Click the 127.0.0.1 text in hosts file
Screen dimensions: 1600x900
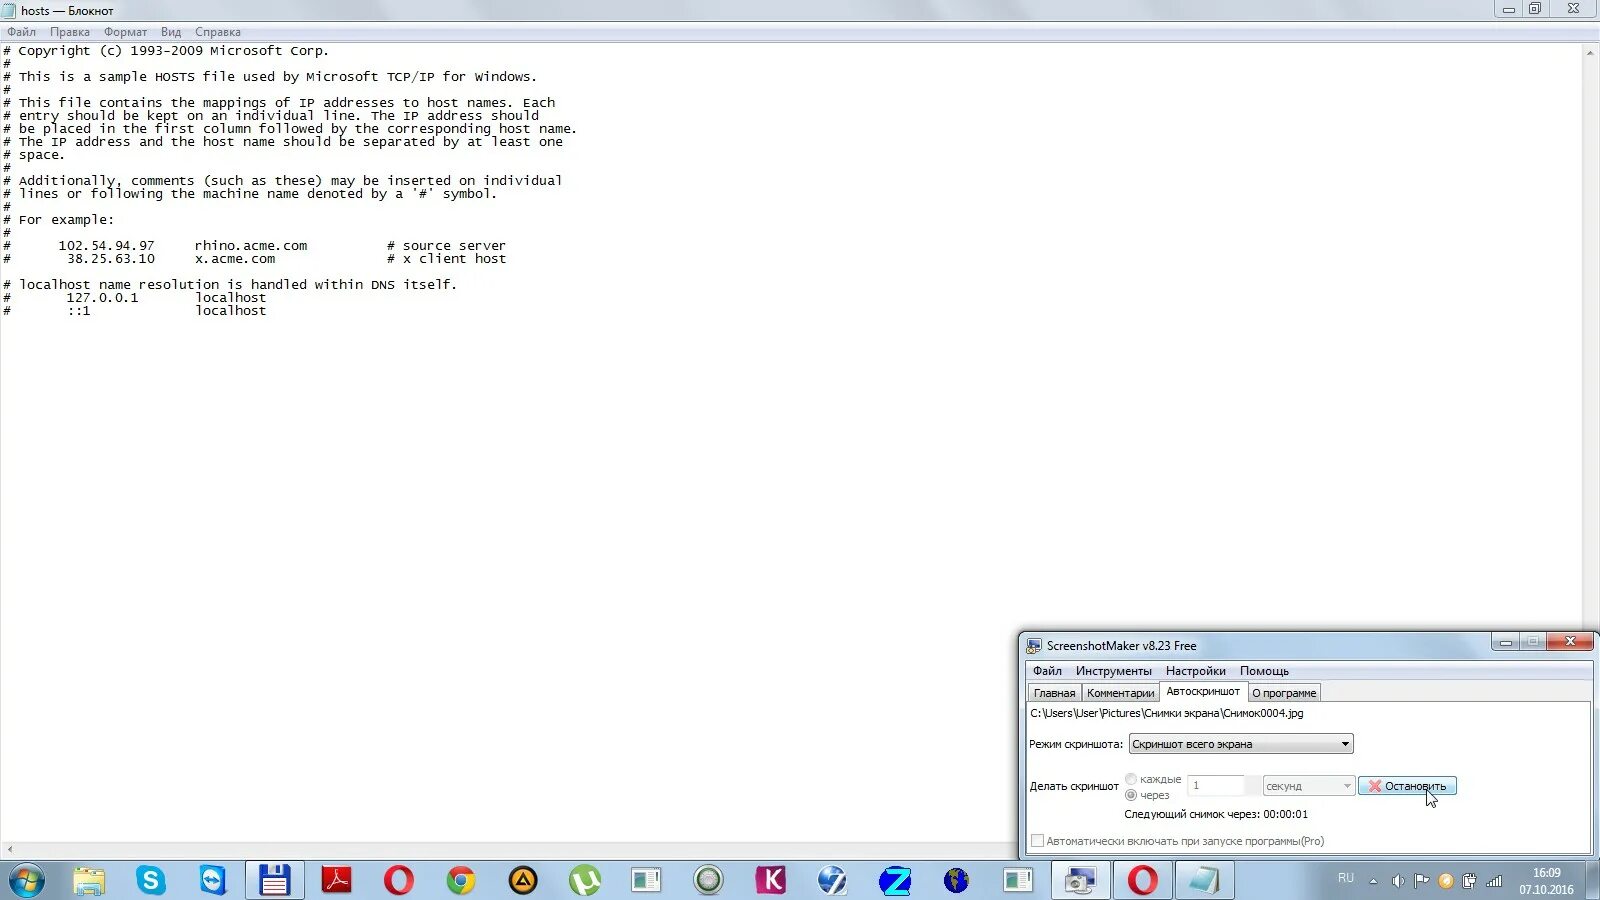click(102, 297)
